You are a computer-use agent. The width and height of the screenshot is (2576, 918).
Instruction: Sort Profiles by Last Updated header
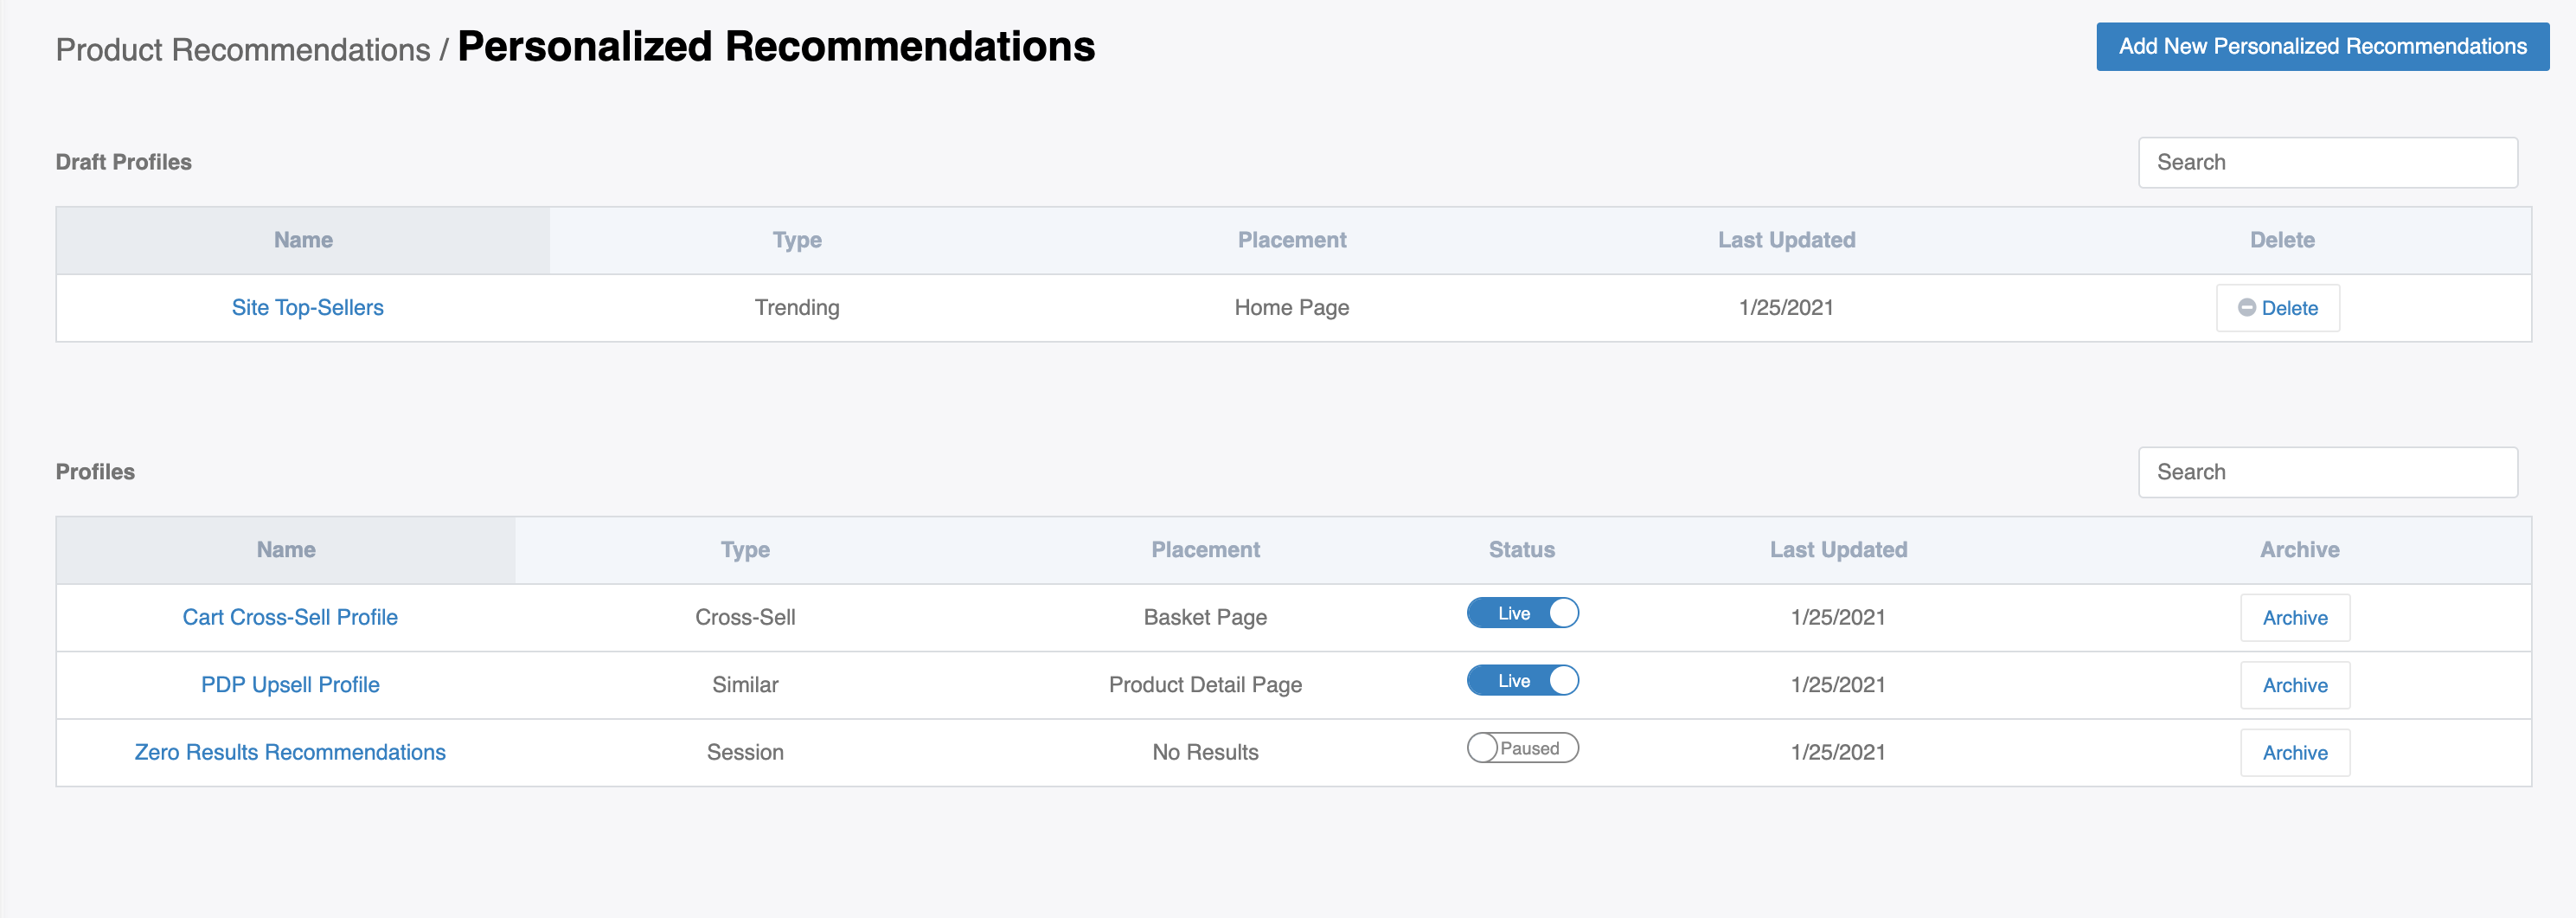tap(1838, 550)
